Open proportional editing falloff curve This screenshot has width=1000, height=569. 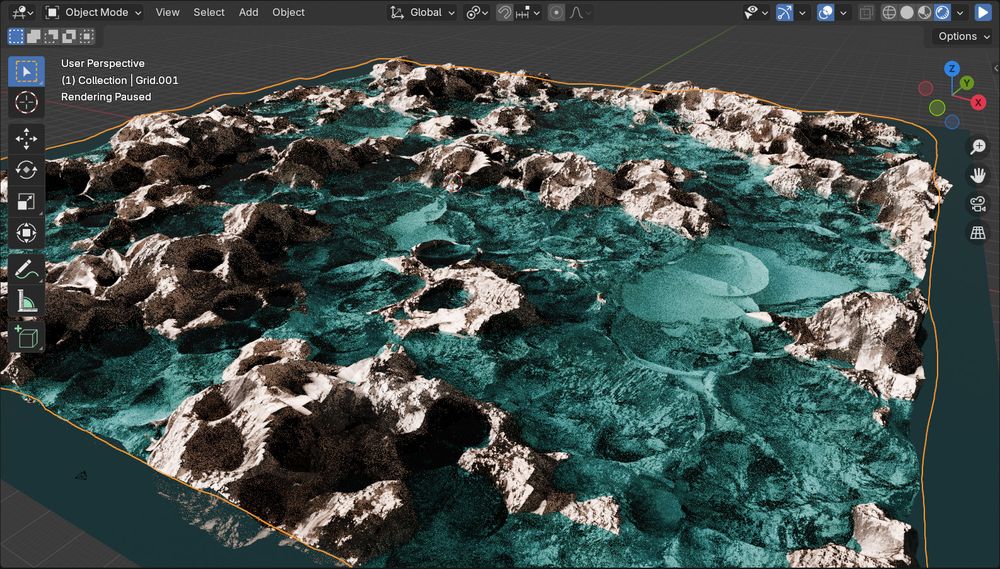[x=579, y=12]
